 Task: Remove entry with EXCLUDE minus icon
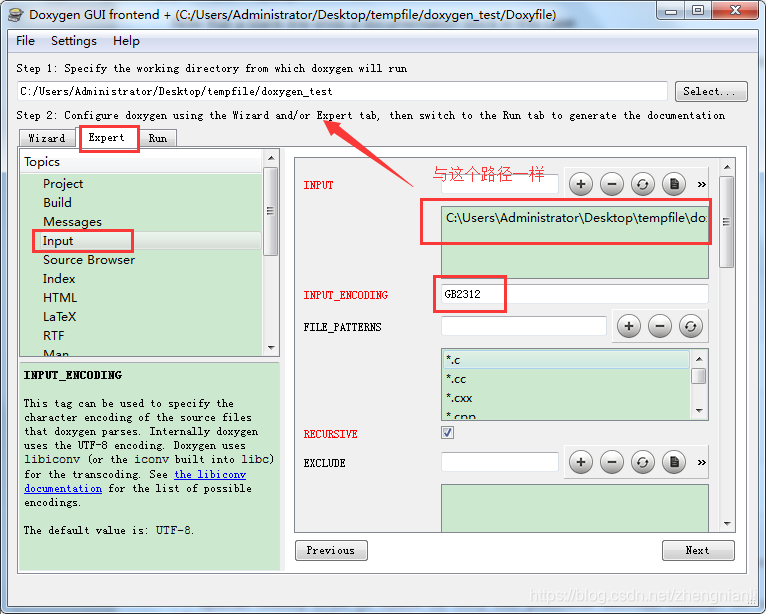pyautogui.click(x=612, y=462)
